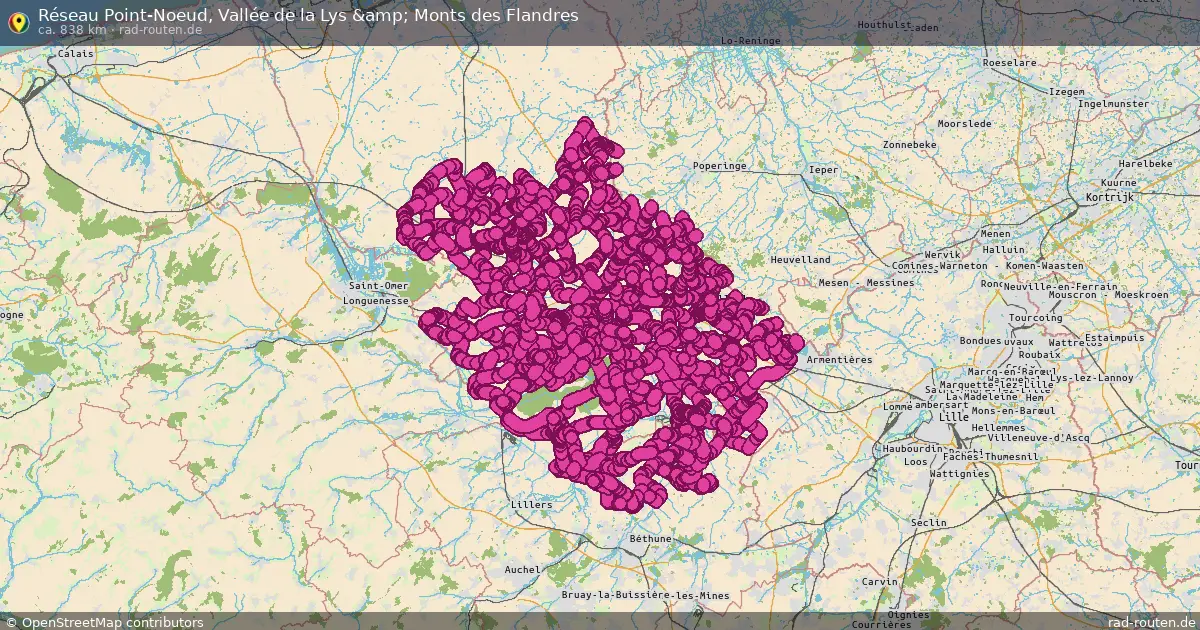Click the 'Loos' map label
1200x630 pixels.
pos(915,462)
